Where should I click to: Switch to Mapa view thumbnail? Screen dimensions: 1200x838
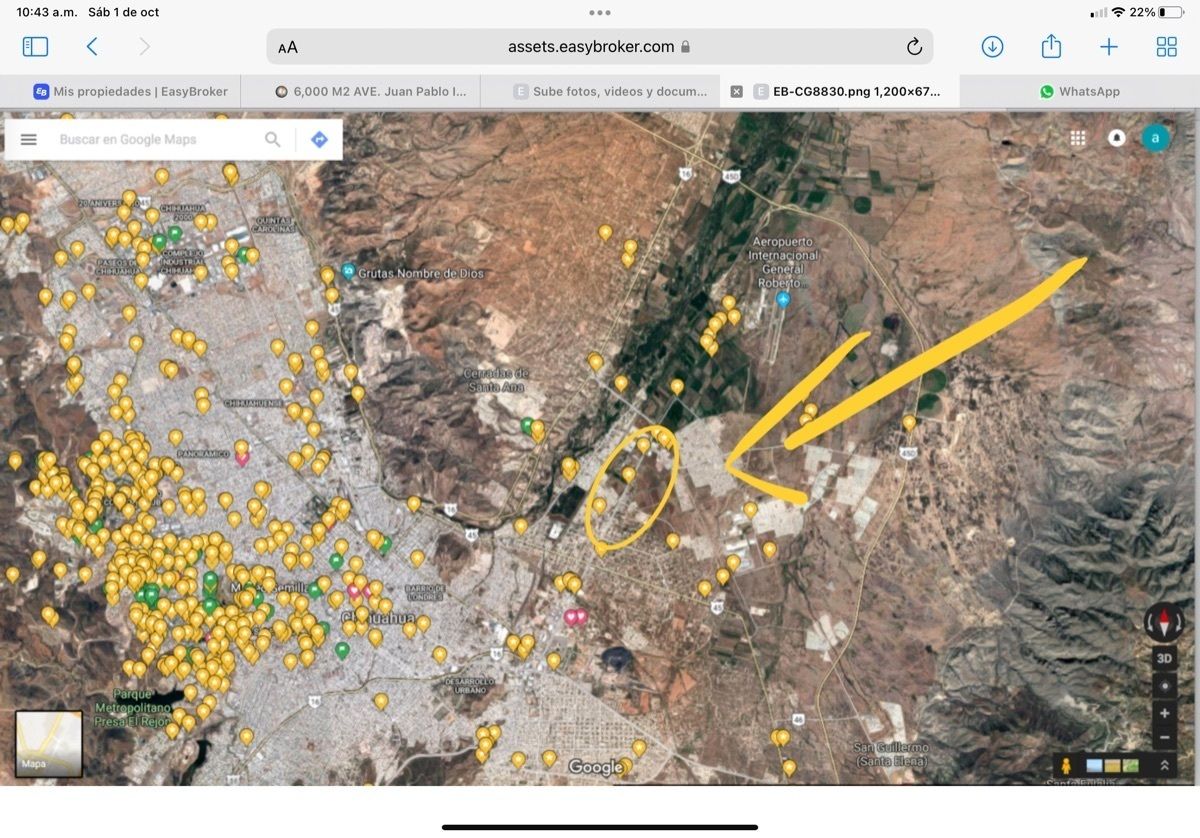coord(49,743)
